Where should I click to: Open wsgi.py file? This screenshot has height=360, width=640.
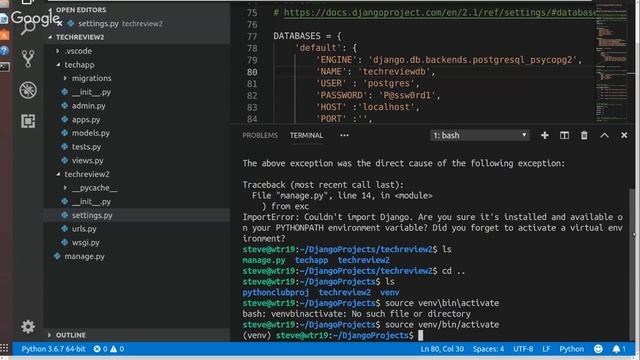[x=85, y=242]
